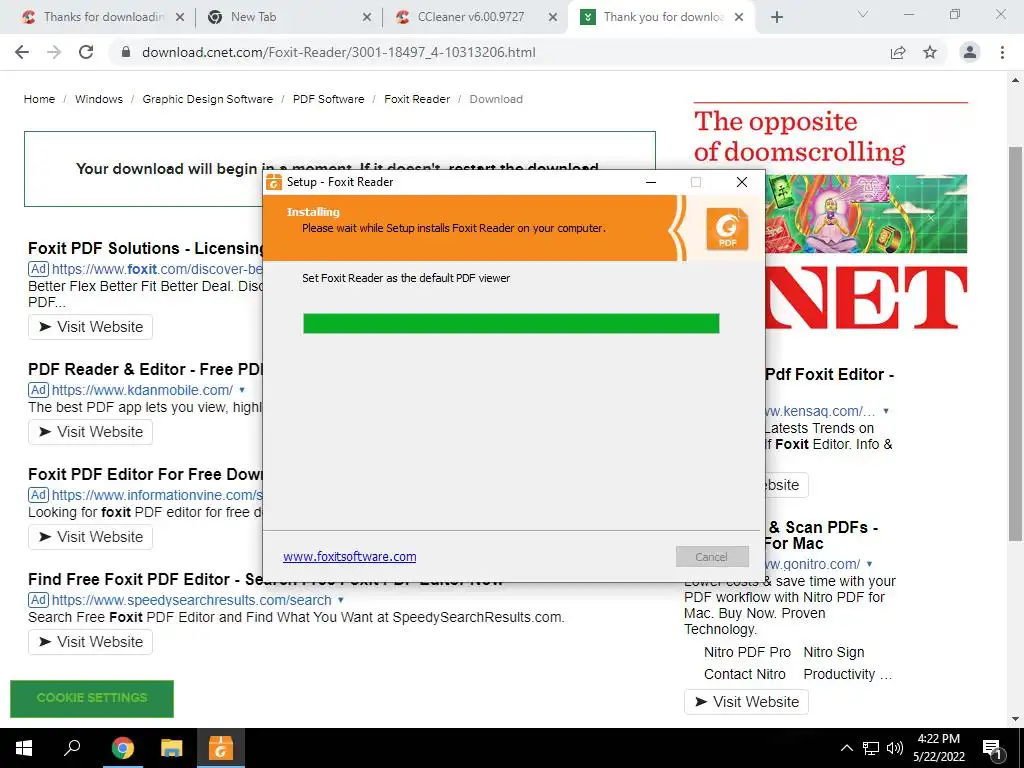Open the Nitro PDF Pro sitelink
The height and width of the screenshot is (768, 1024).
[x=747, y=652]
